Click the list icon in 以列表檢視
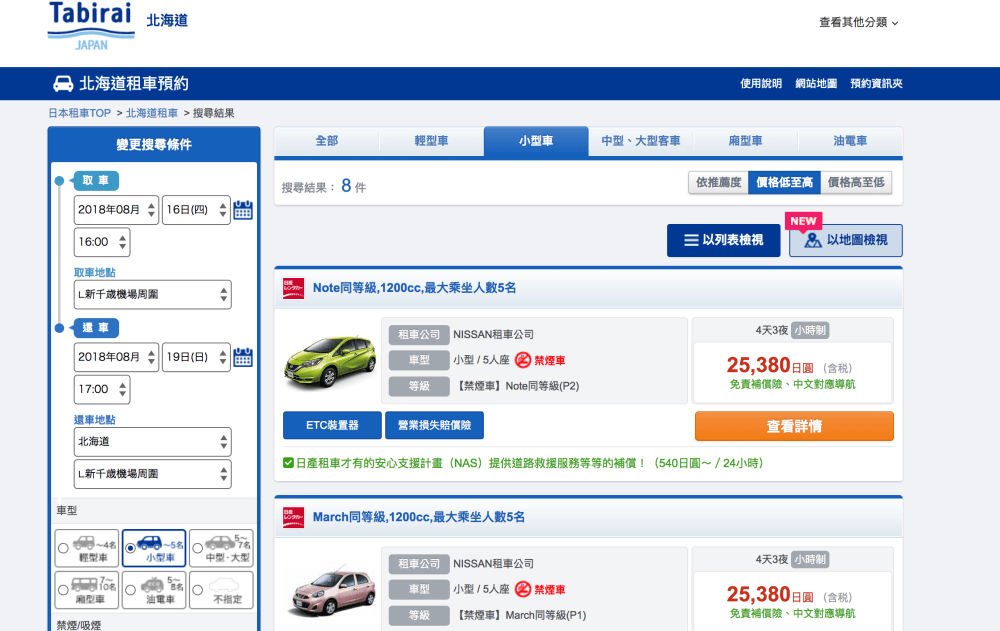The image size is (1000, 631). tap(691, 240)
